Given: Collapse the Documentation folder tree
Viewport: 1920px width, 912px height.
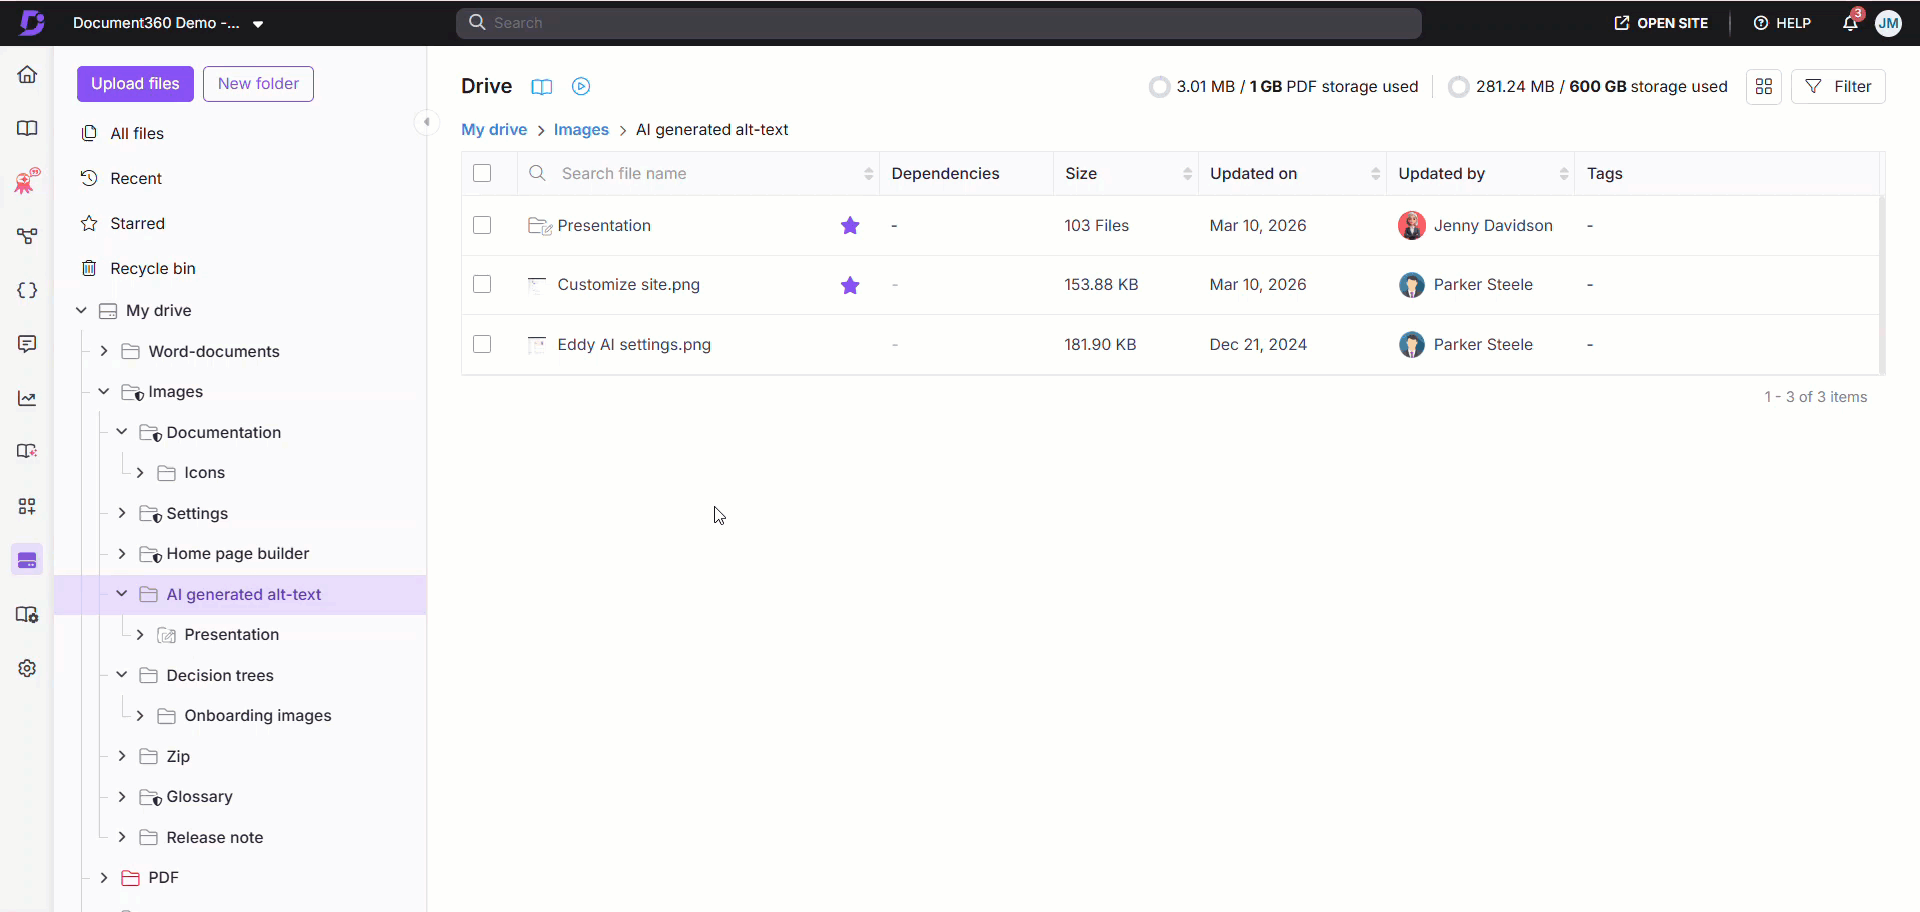Looking at the screenshot, I should pyautogui.click(x=122, y=432).
